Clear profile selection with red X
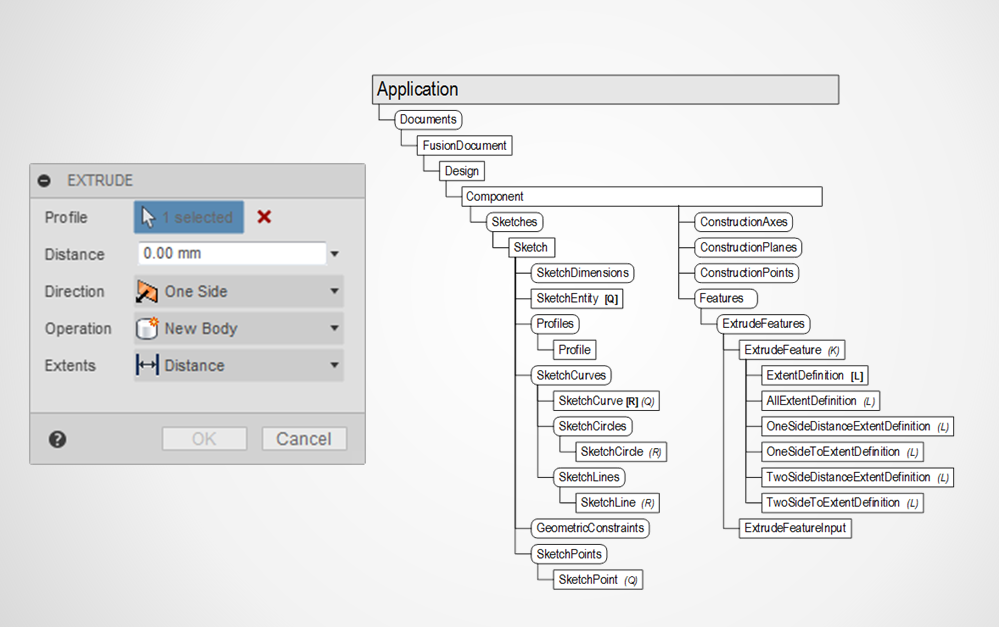Screen dimensions: 999x644 (264, 217)
